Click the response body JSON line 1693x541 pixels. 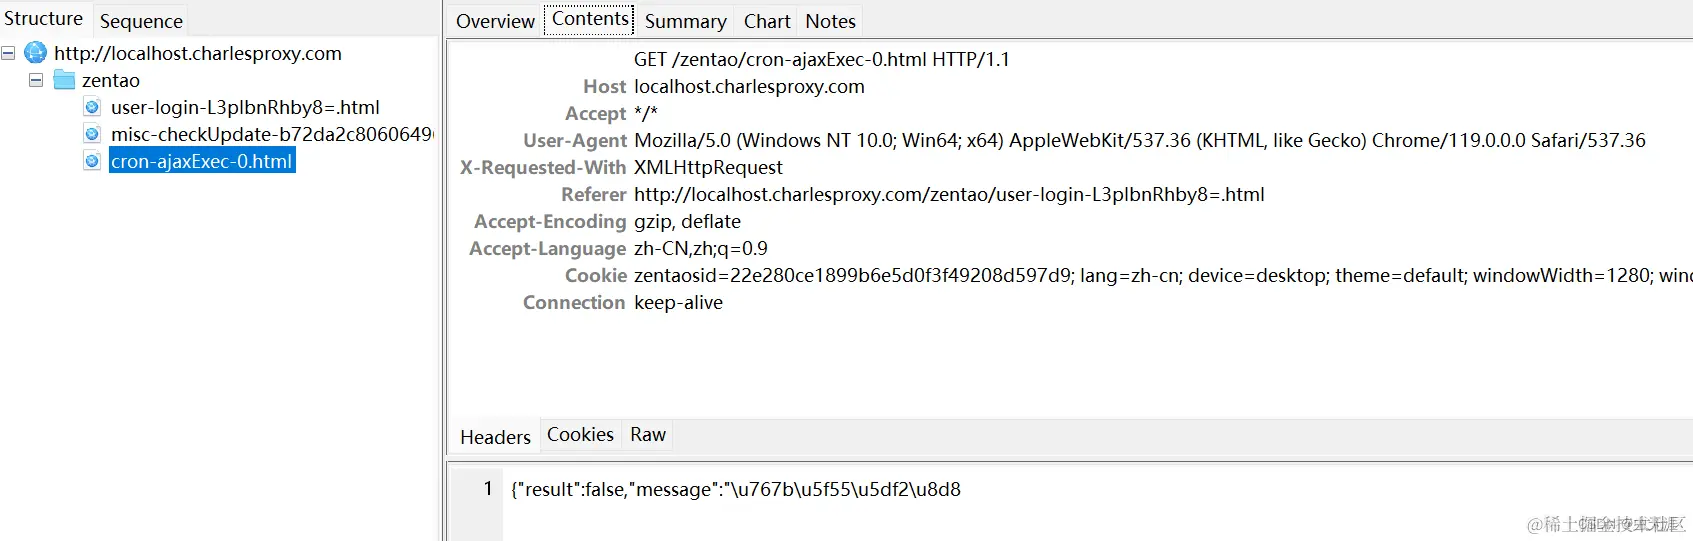pos(736,489)
